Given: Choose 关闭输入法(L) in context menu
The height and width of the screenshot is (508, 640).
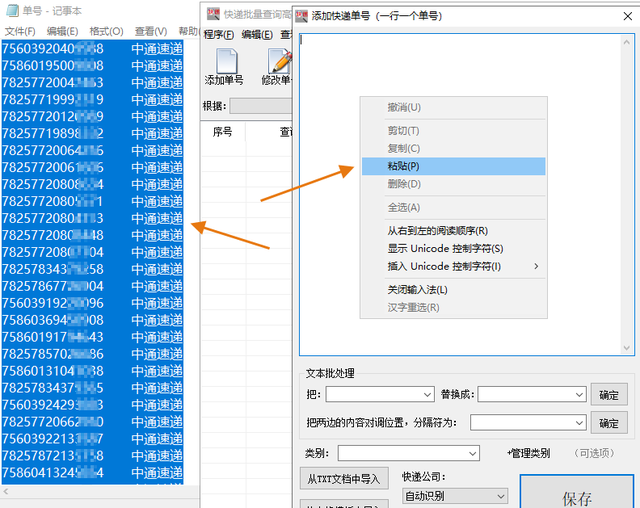Looking at the screenshot, I should pyautogui.click(x=453, y=290).
